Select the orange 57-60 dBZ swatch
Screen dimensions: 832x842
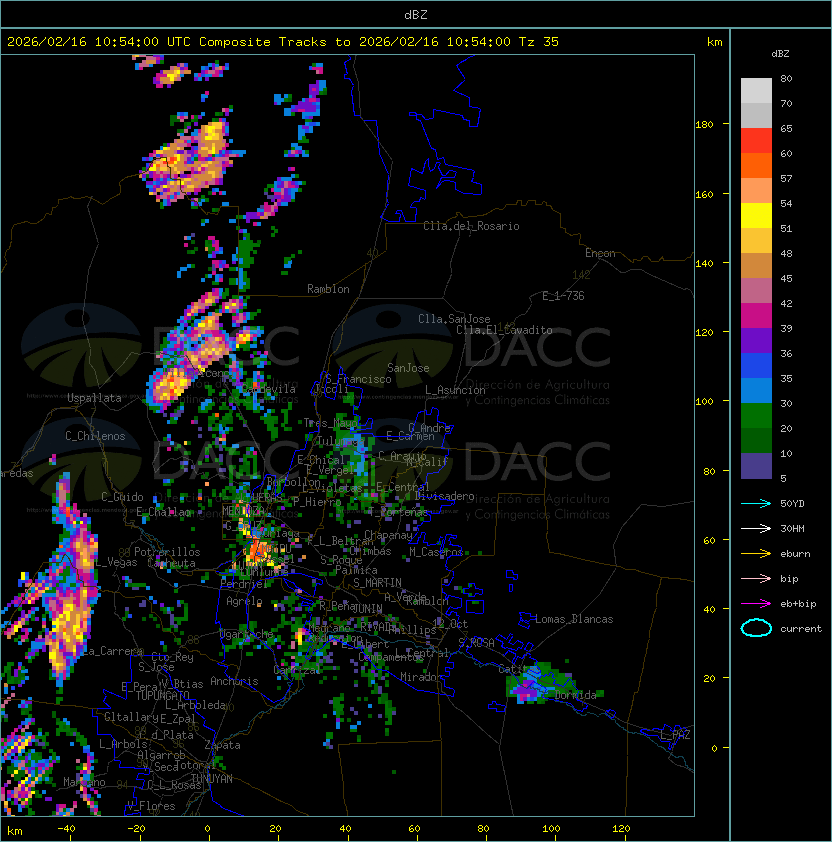pyautogui.click(x=756, y=165)
